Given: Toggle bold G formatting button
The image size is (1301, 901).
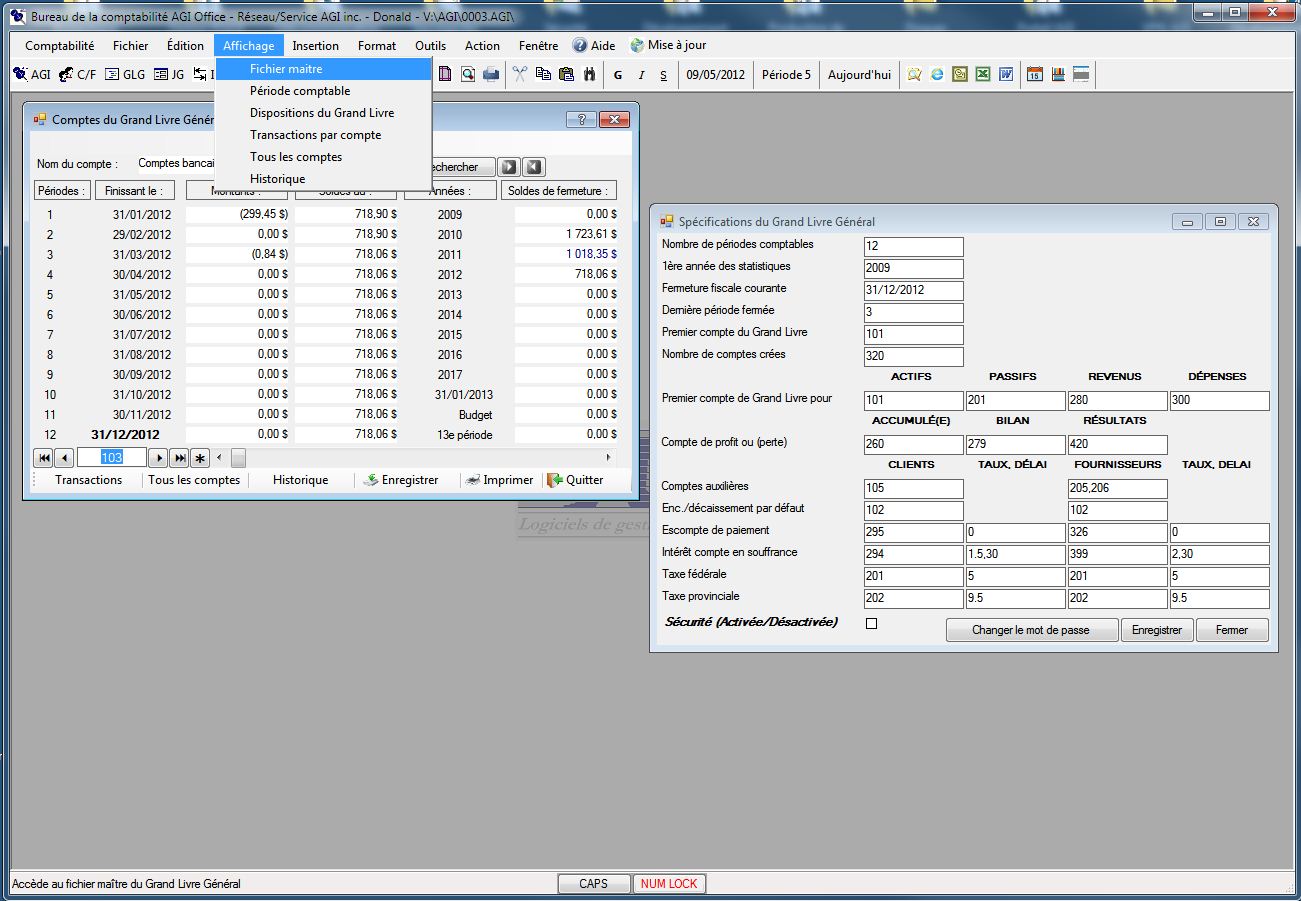Looking at the screenshot, I should [617, 75].
